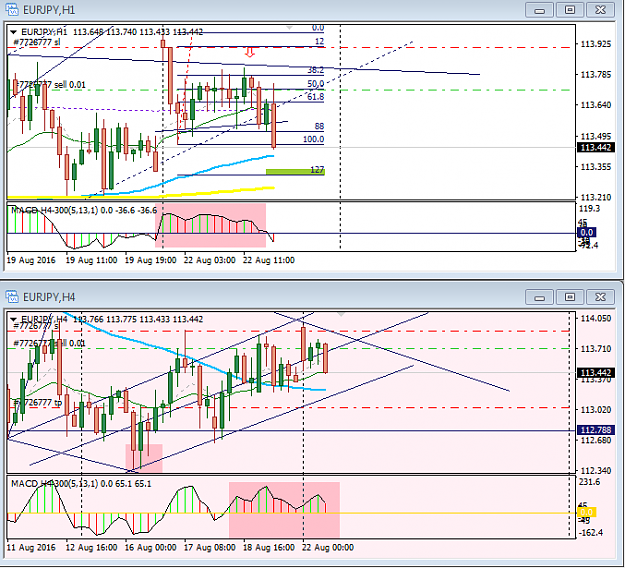Select the red down arrow marker on H1 chart
The width and height of the screenshot is (625, 568).
(250, 52)
